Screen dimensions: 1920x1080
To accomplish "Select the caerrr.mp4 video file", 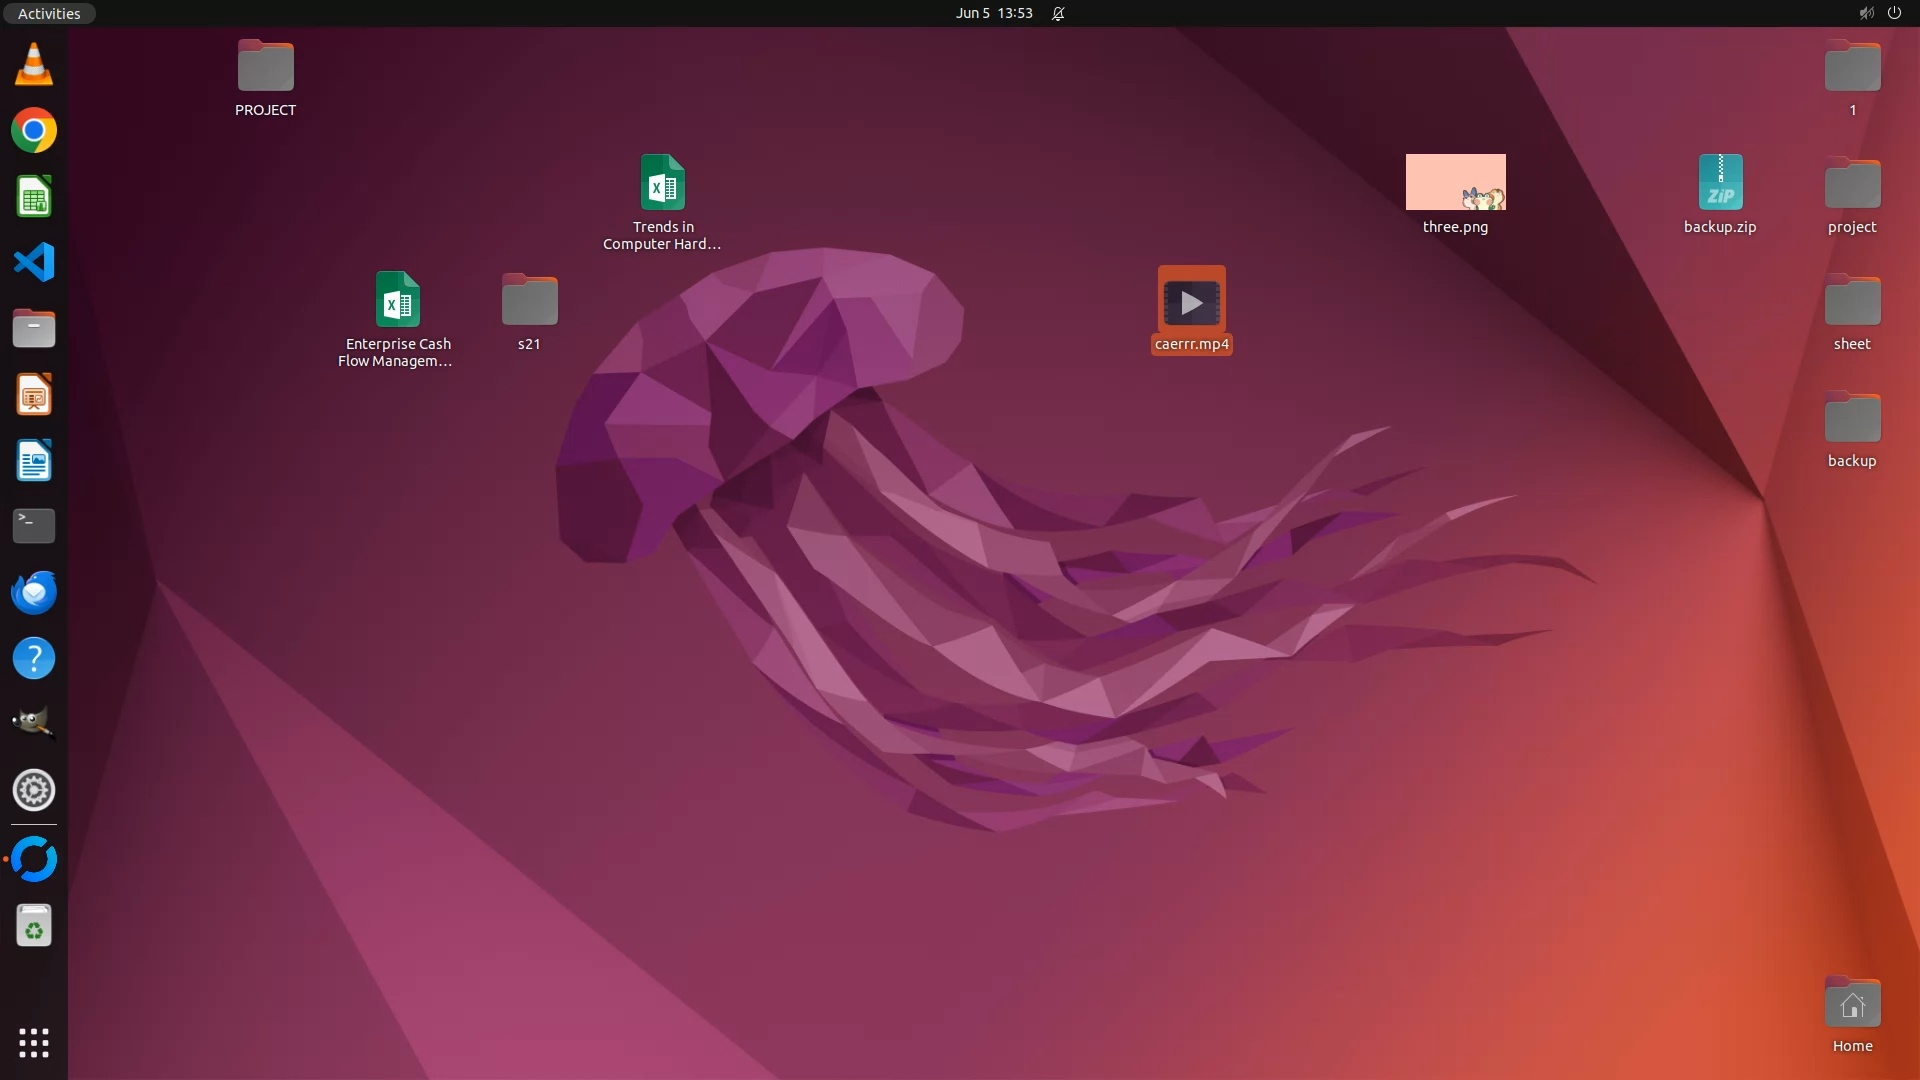I will pos(1191,302).
